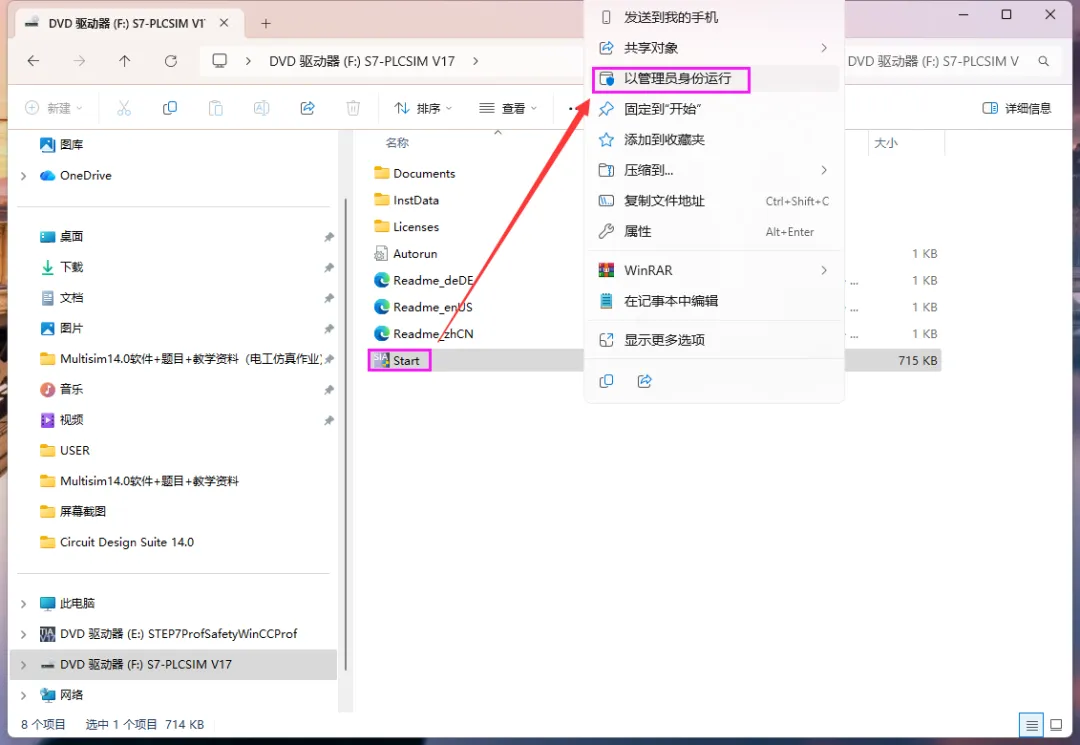This screenshot has width=1080, height=745.
Task: Select the InstData folder
Action: 406,200
